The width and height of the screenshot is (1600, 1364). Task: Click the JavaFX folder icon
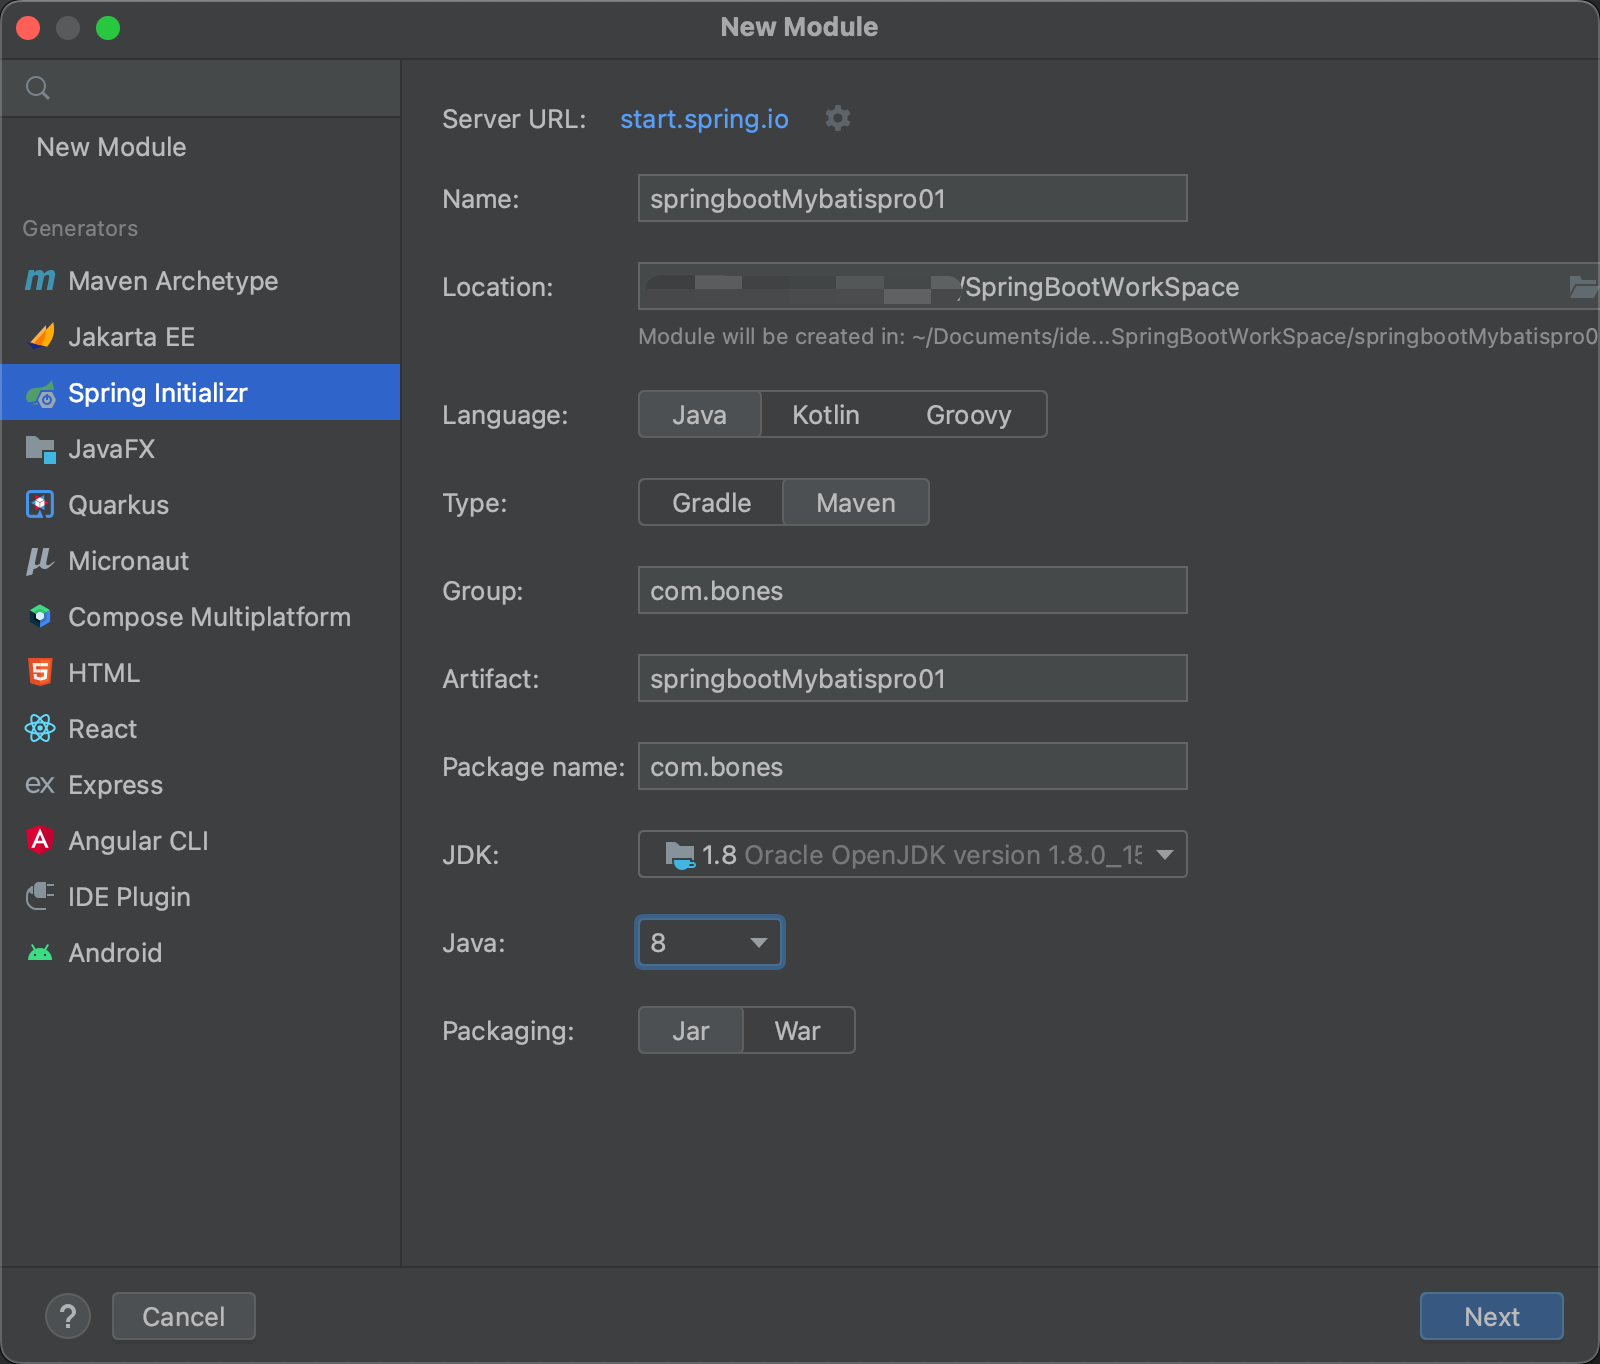[40, 449]
